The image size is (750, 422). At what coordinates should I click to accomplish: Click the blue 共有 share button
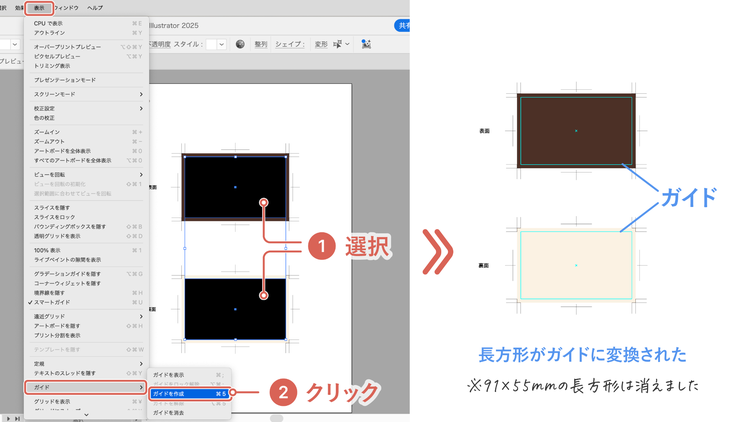coord(403,25)
